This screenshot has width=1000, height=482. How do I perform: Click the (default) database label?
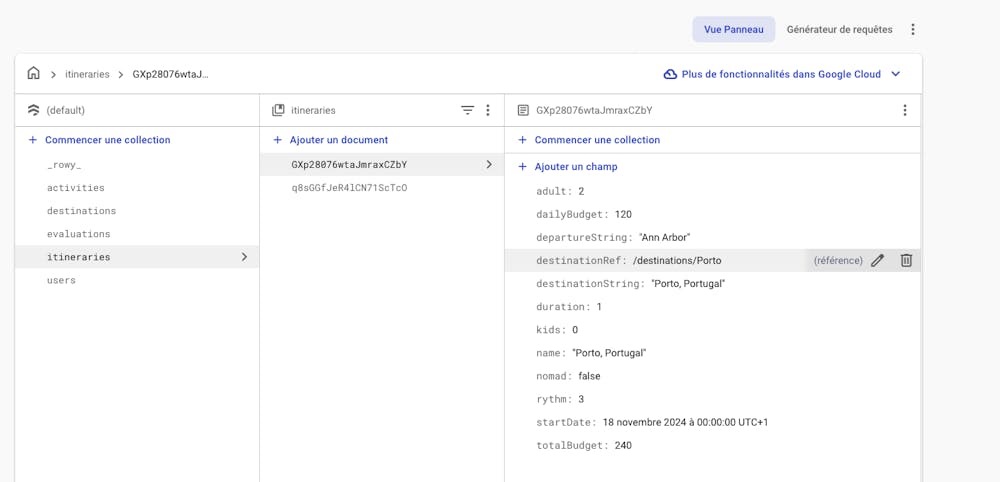coord(66,110)
